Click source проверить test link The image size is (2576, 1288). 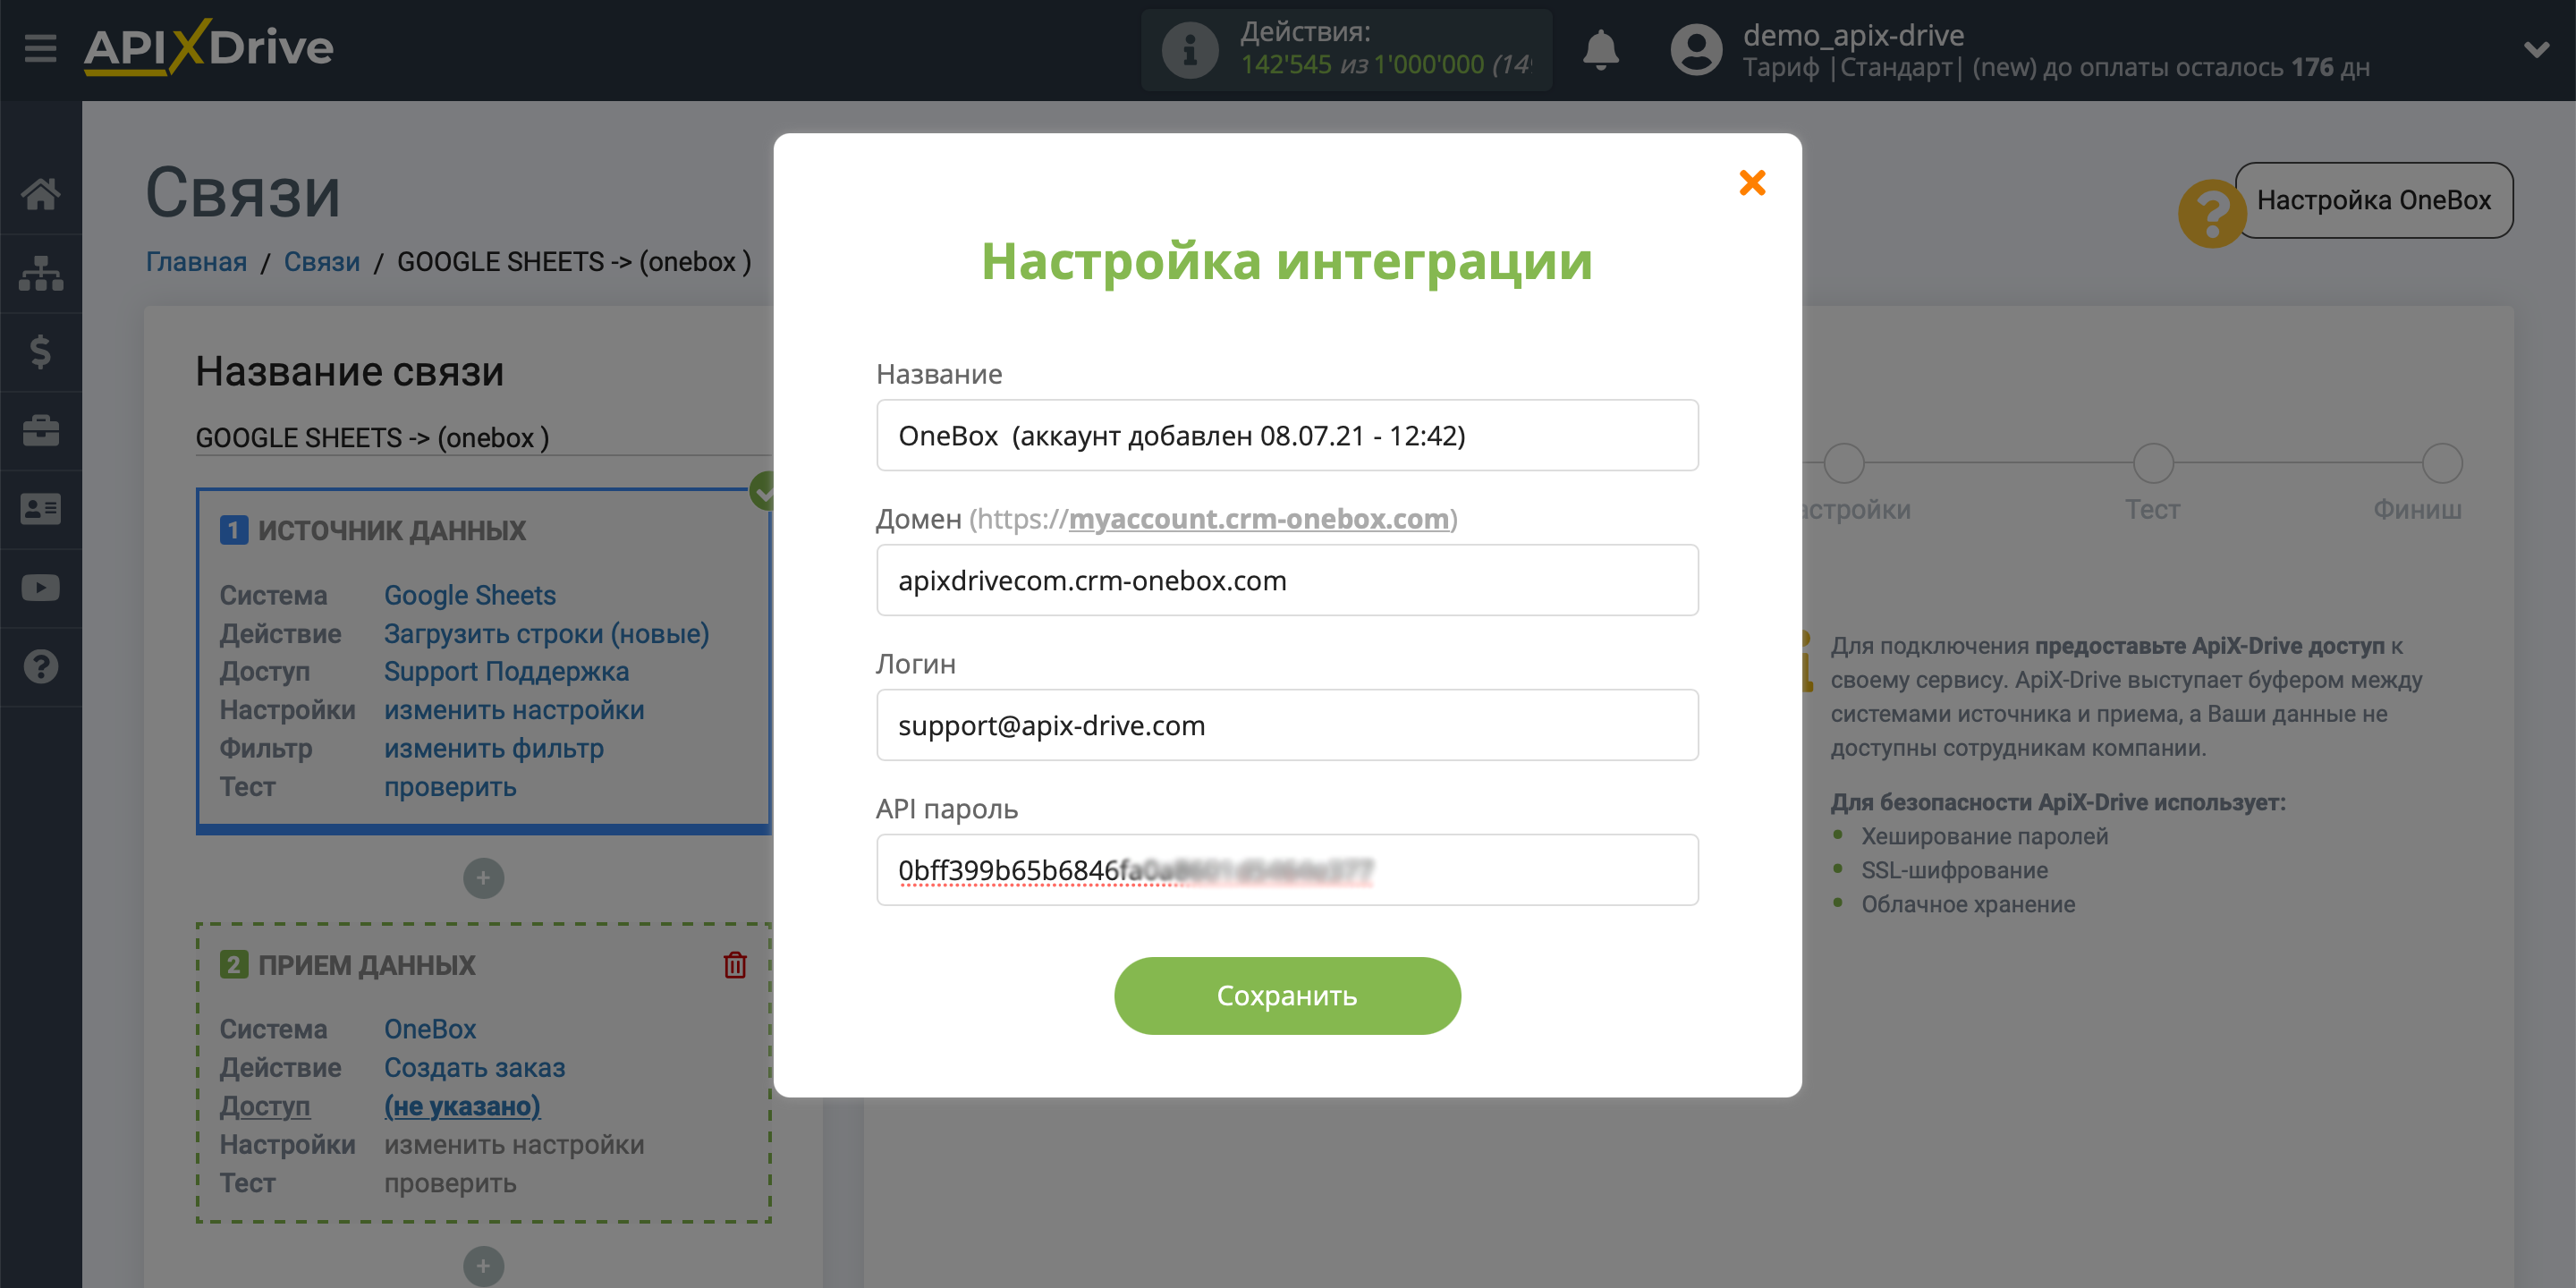click(x=450, y=787)
